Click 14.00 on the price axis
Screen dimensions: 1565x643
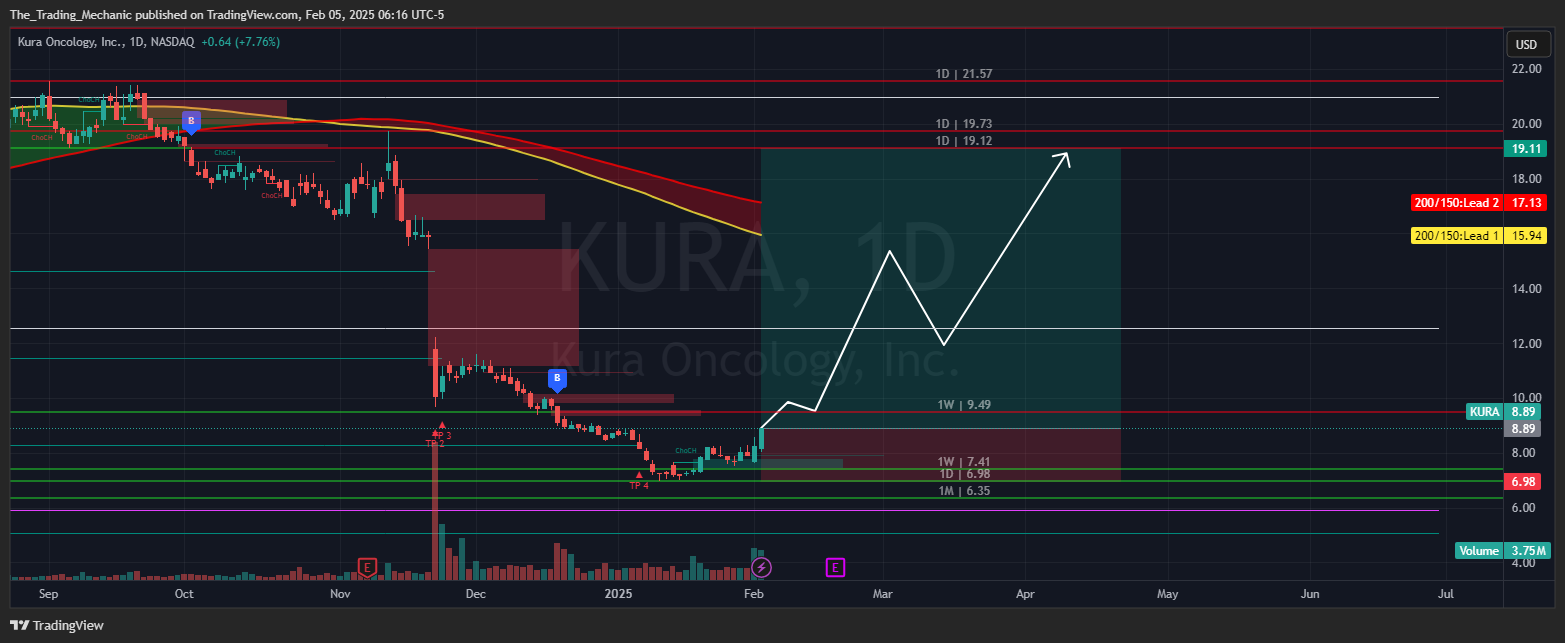[x=1525, y=289]
